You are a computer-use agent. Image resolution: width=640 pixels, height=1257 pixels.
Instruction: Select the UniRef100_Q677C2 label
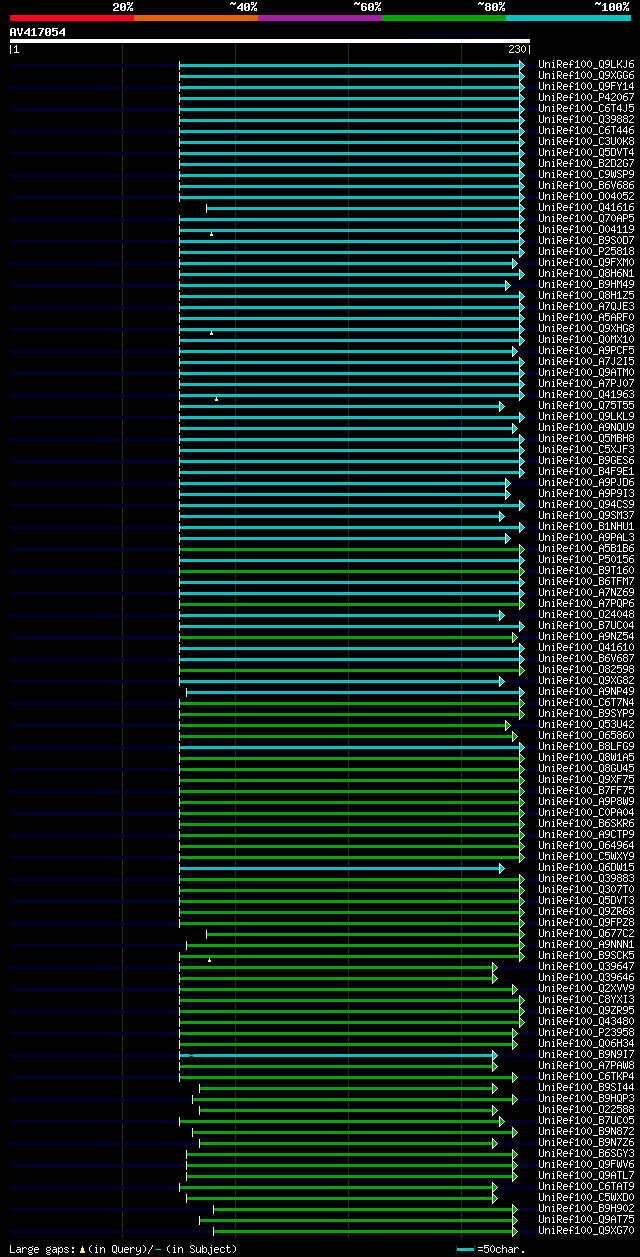pyautogui.click(x=586, y=934)
